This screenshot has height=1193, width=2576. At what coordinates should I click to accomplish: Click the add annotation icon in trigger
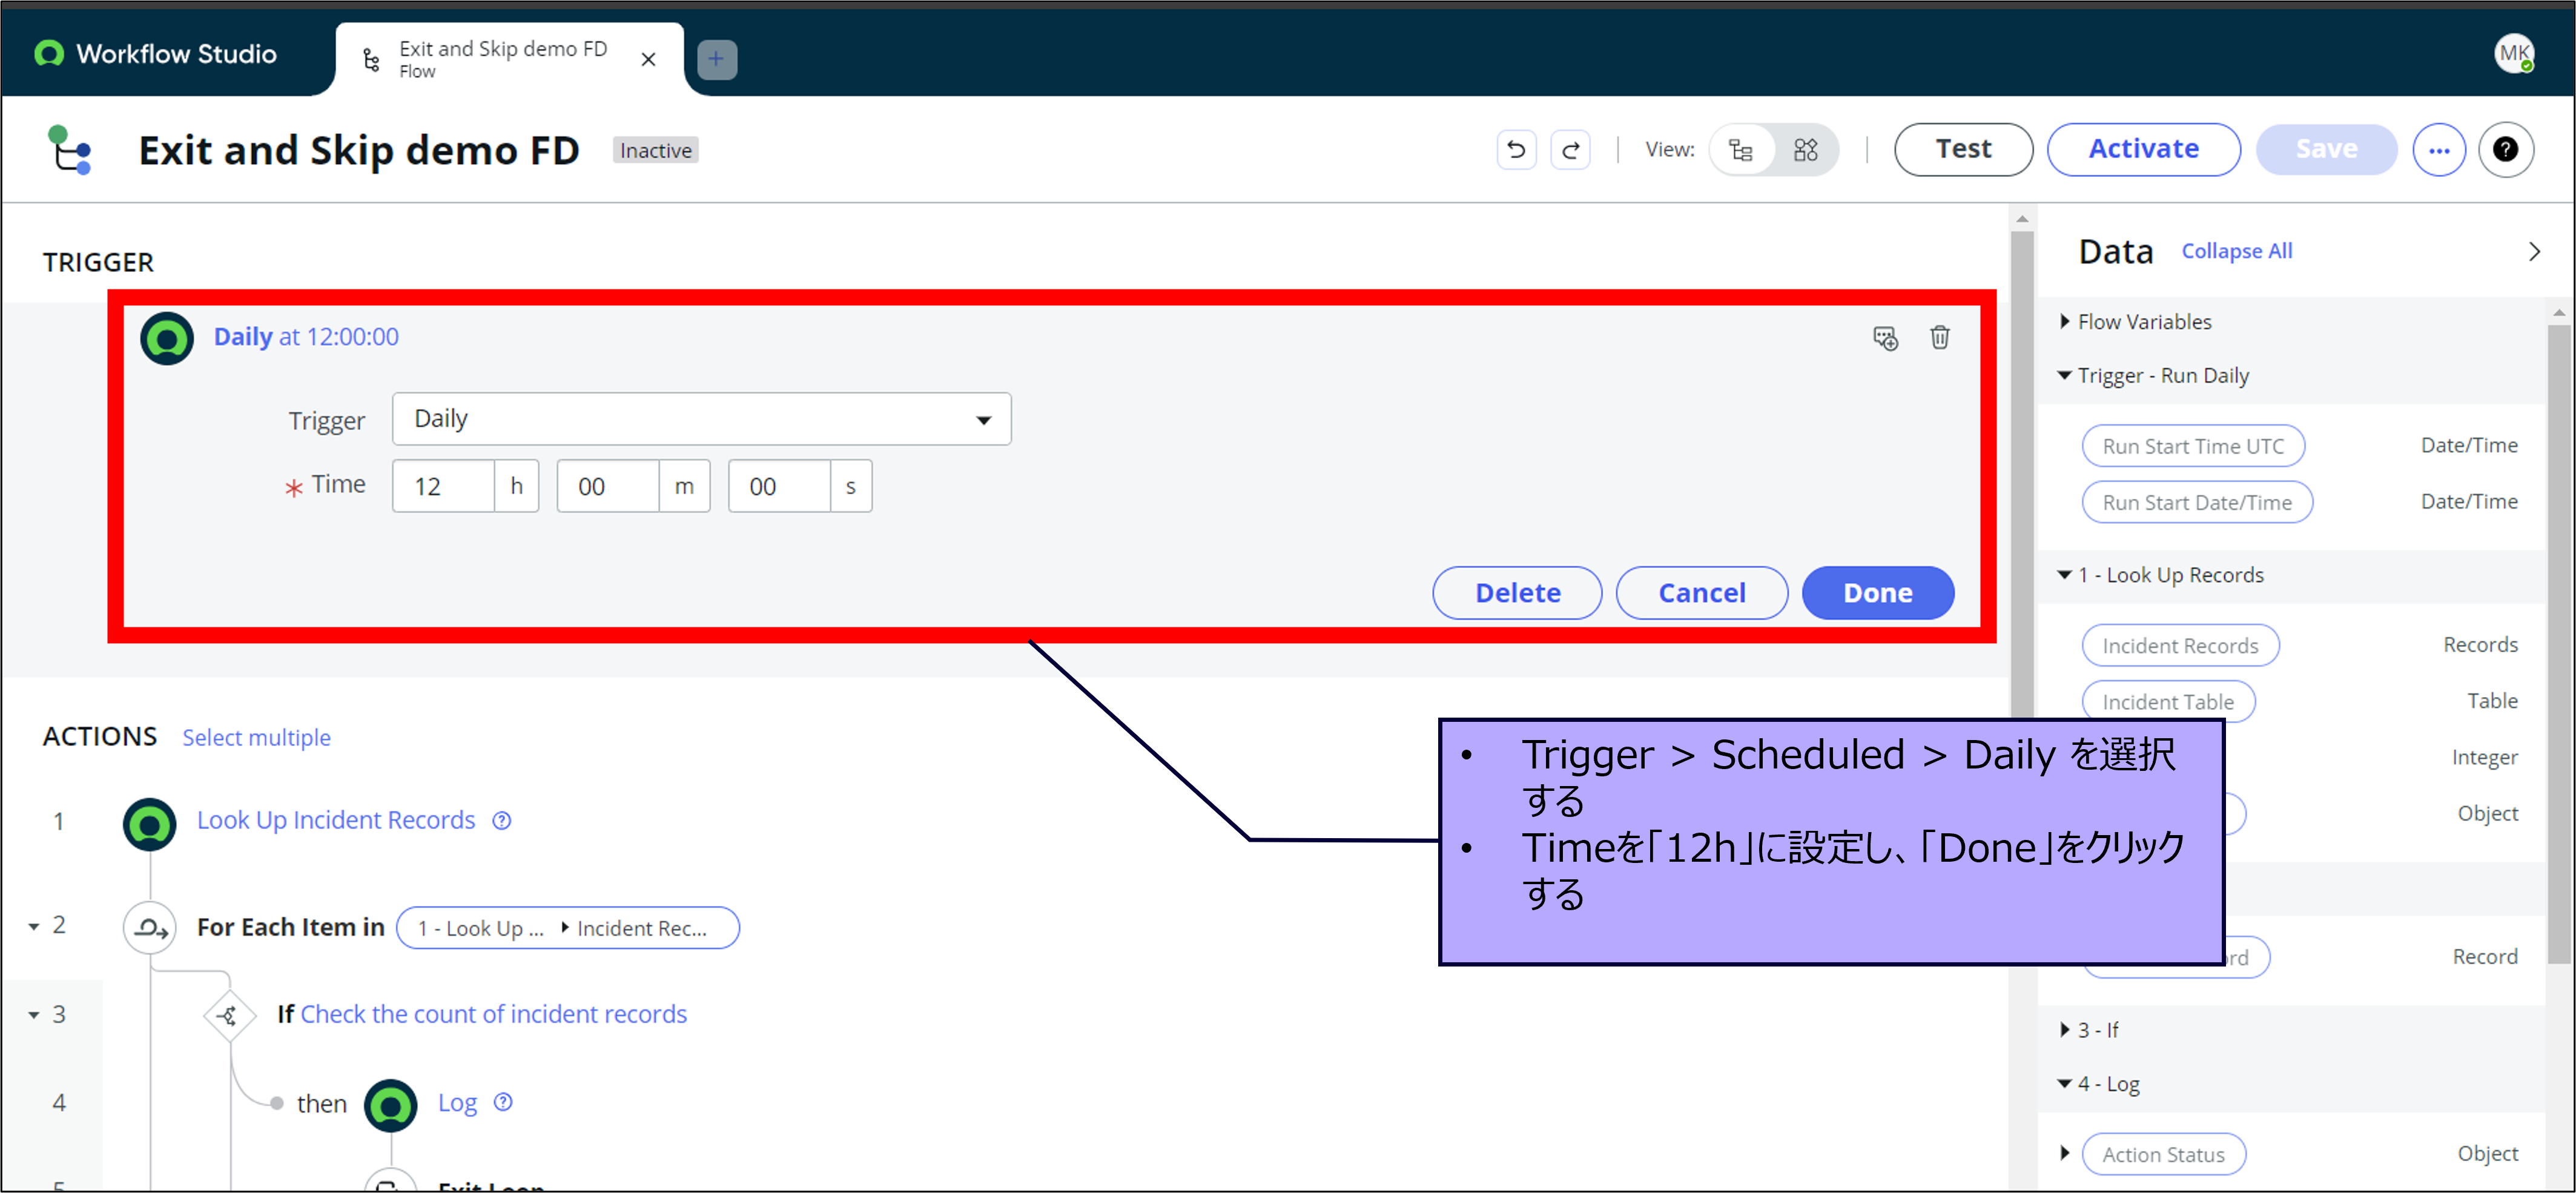pyautogui.click(x=1885, y=339)
